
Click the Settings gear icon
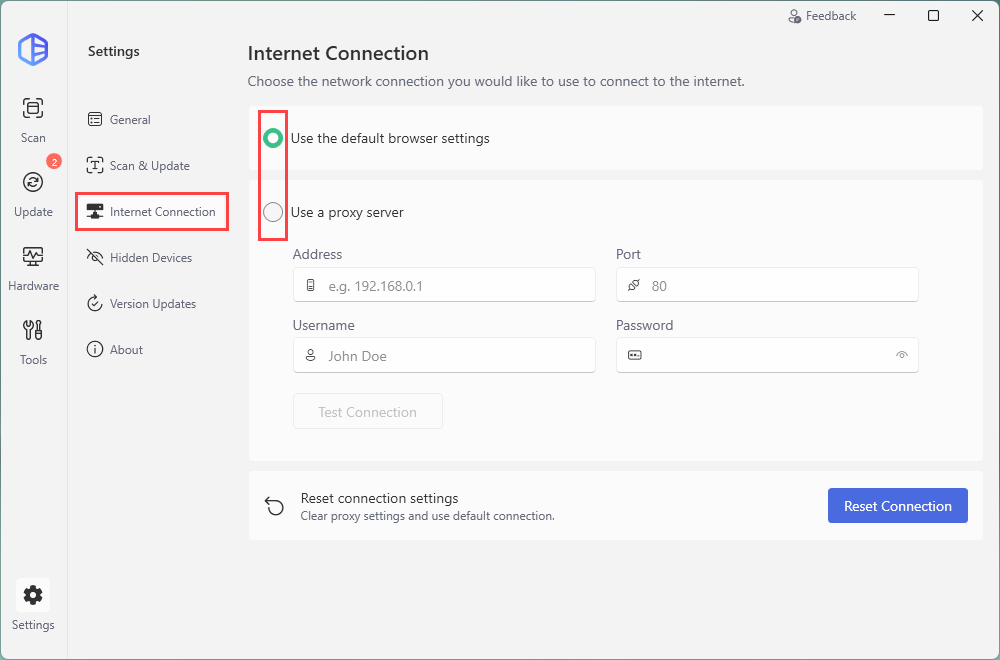[x=33, y=596]
